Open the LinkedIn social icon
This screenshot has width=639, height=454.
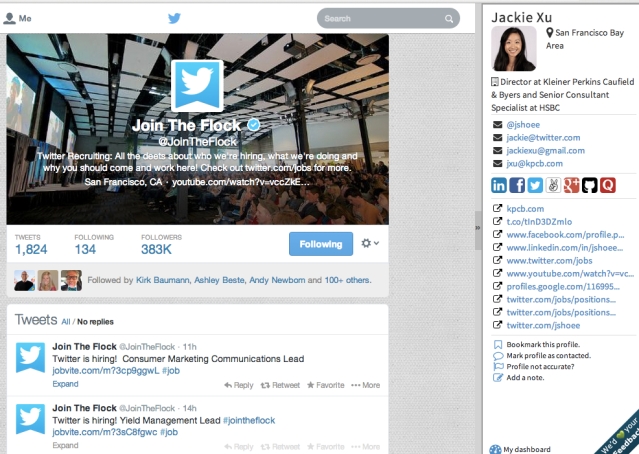pos(498,185)
